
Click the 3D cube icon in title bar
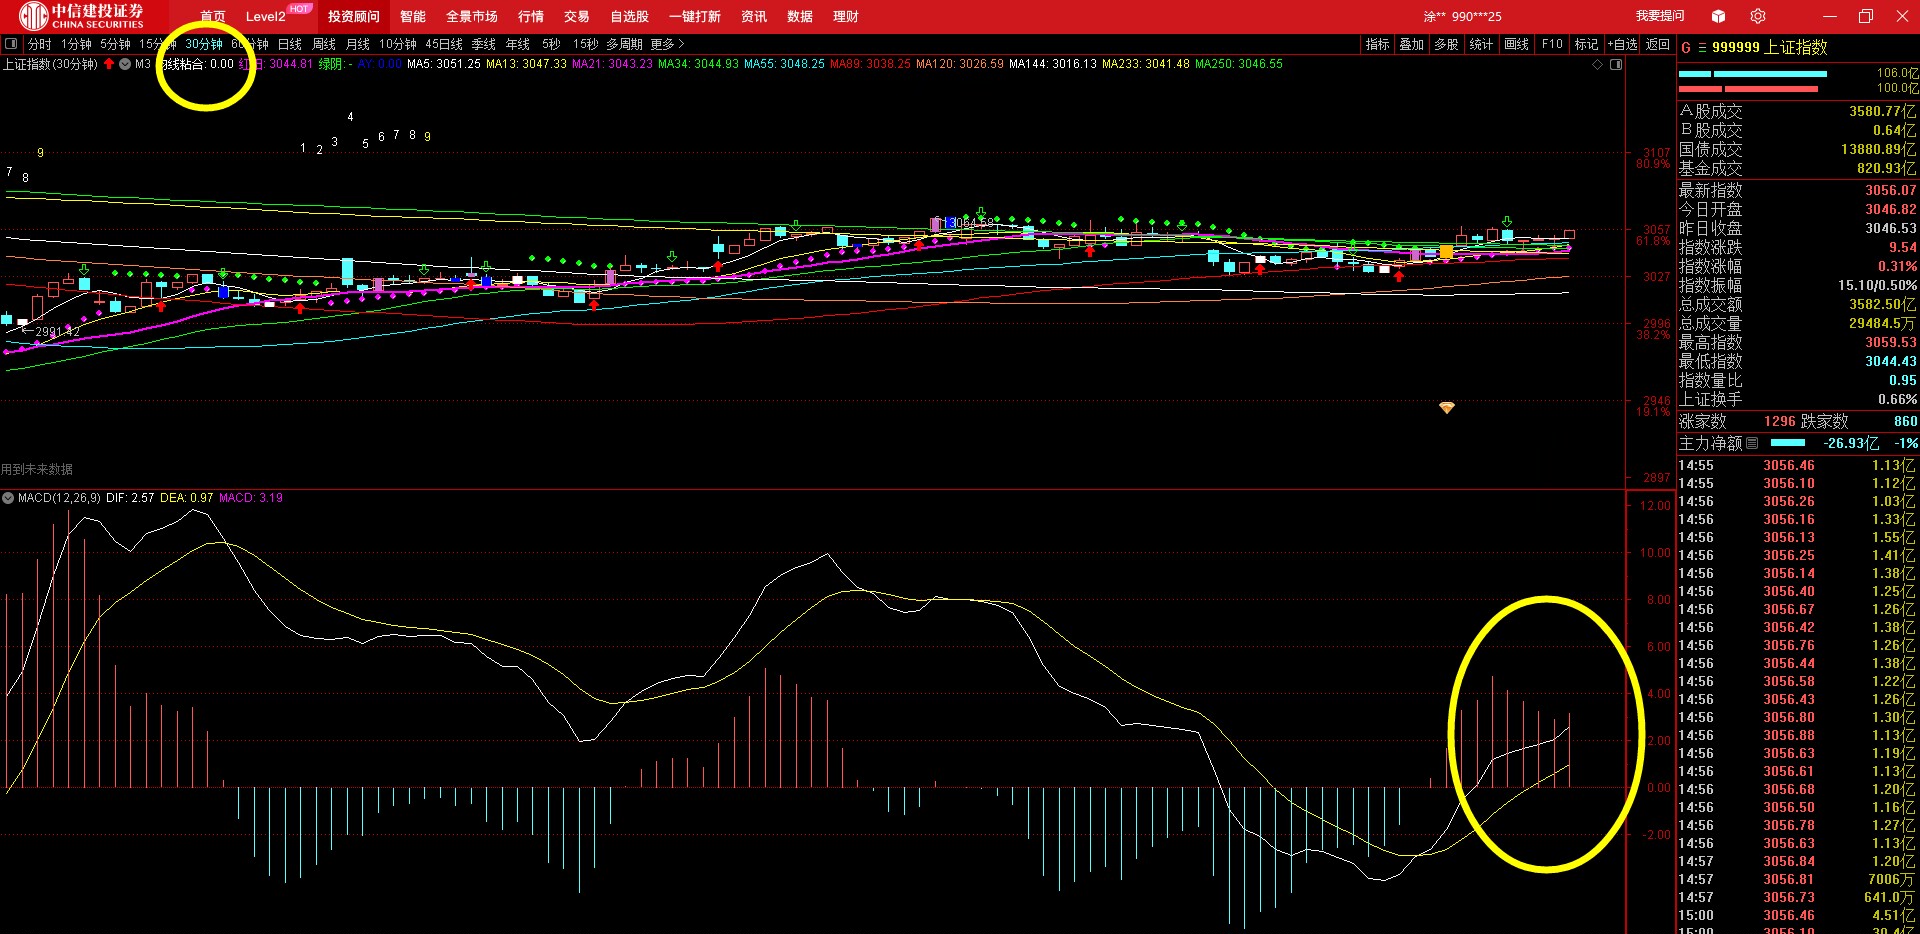click(1718, 16)
